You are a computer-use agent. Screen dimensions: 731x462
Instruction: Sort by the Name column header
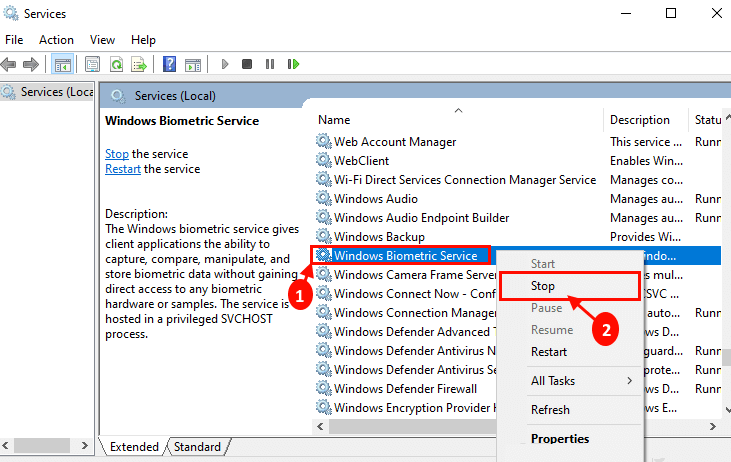[x=458, y=120]
